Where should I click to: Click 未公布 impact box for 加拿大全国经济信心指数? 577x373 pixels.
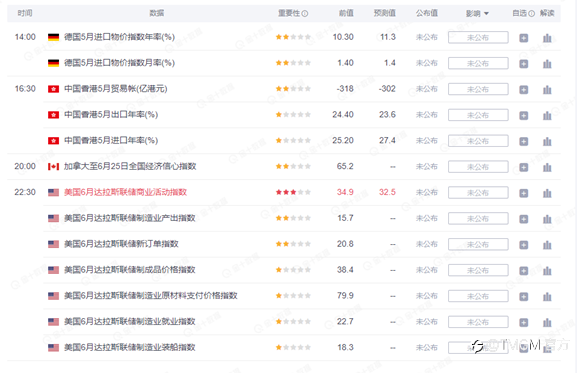click(478, 167)
